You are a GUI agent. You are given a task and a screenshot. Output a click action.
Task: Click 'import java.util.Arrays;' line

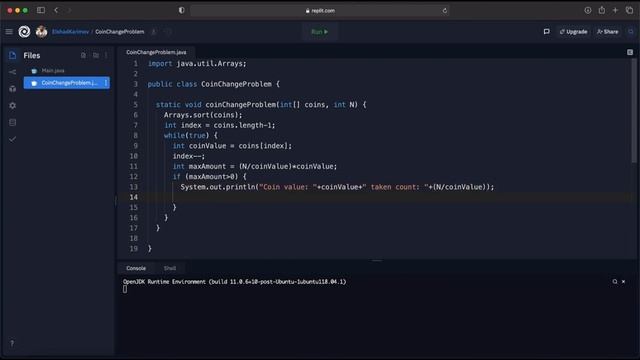coord(197,64)
